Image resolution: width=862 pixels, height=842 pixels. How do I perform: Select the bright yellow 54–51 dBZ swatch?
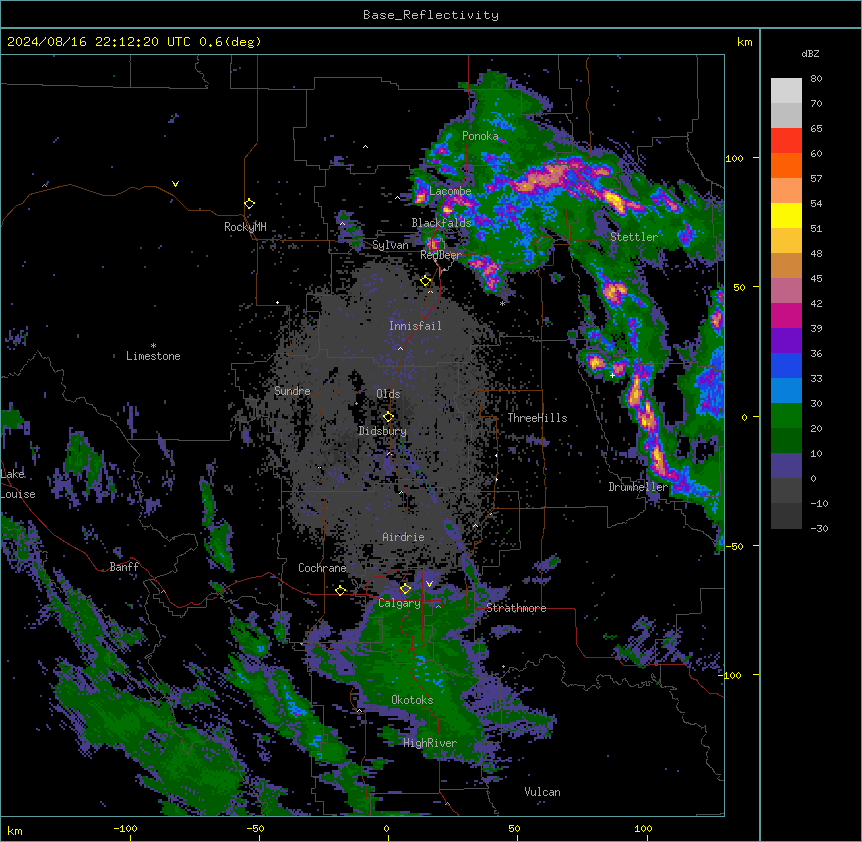tap(786, 215)
